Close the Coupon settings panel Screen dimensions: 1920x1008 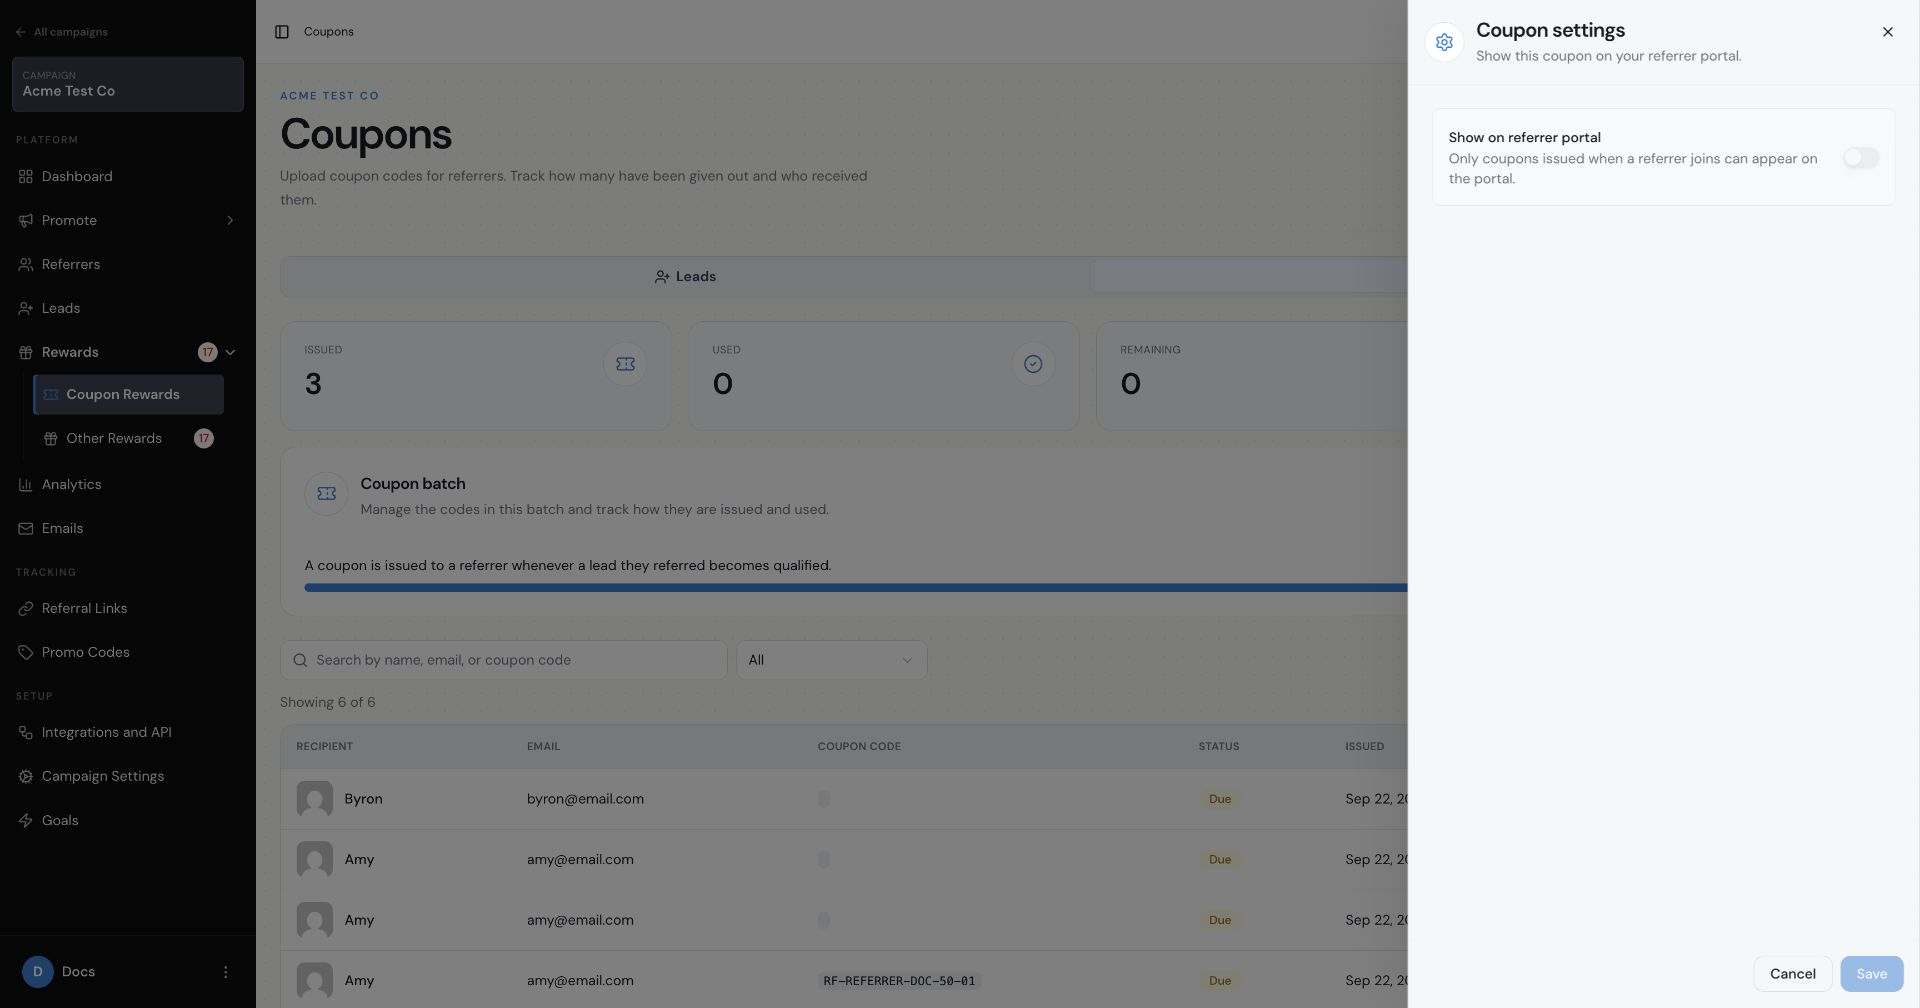1887,32
